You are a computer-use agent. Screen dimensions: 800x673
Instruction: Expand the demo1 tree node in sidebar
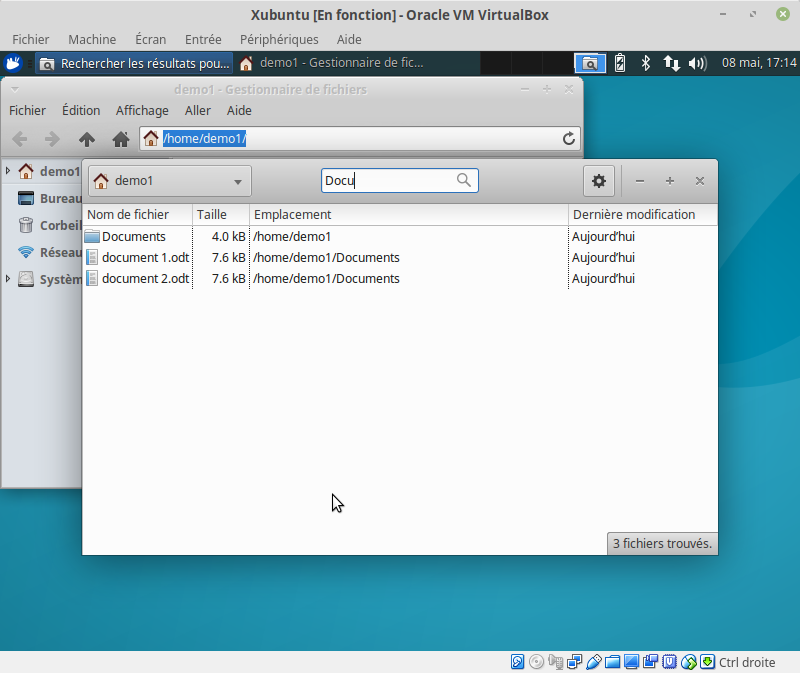pyautogui.click(x=8, y=171)
